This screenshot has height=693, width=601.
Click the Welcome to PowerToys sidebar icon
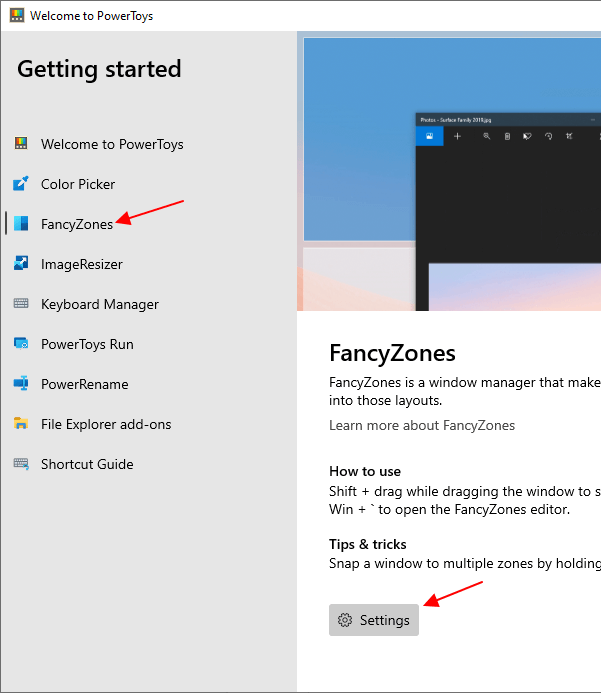21,143
